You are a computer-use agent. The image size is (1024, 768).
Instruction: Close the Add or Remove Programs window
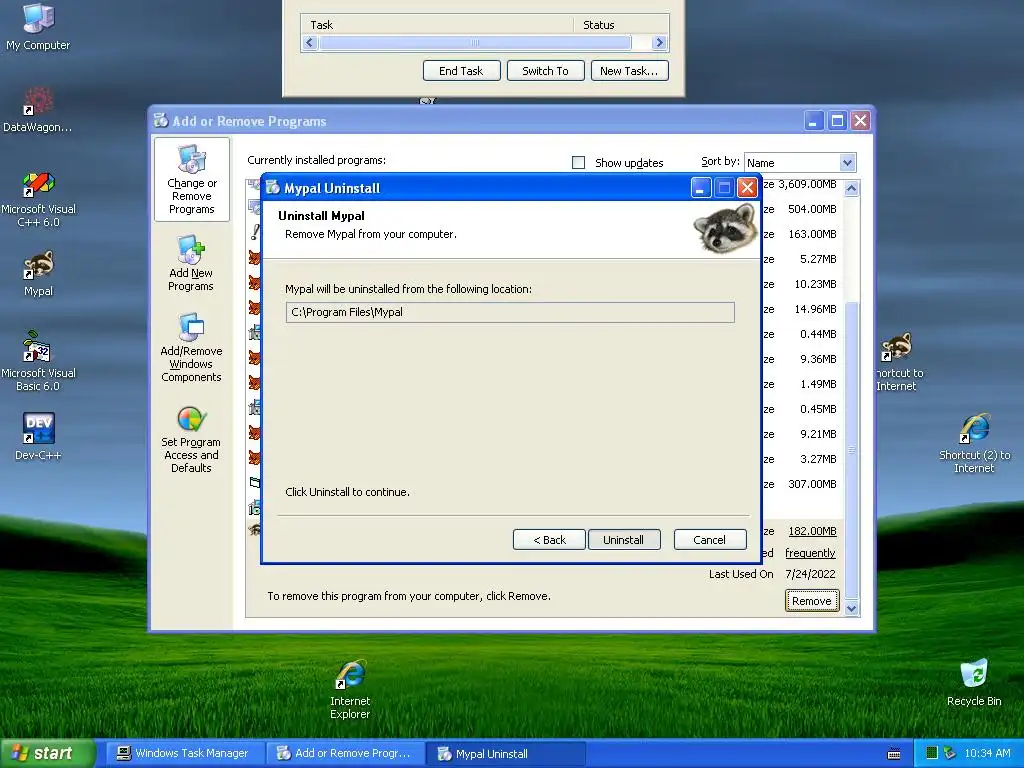pos(861,121)
